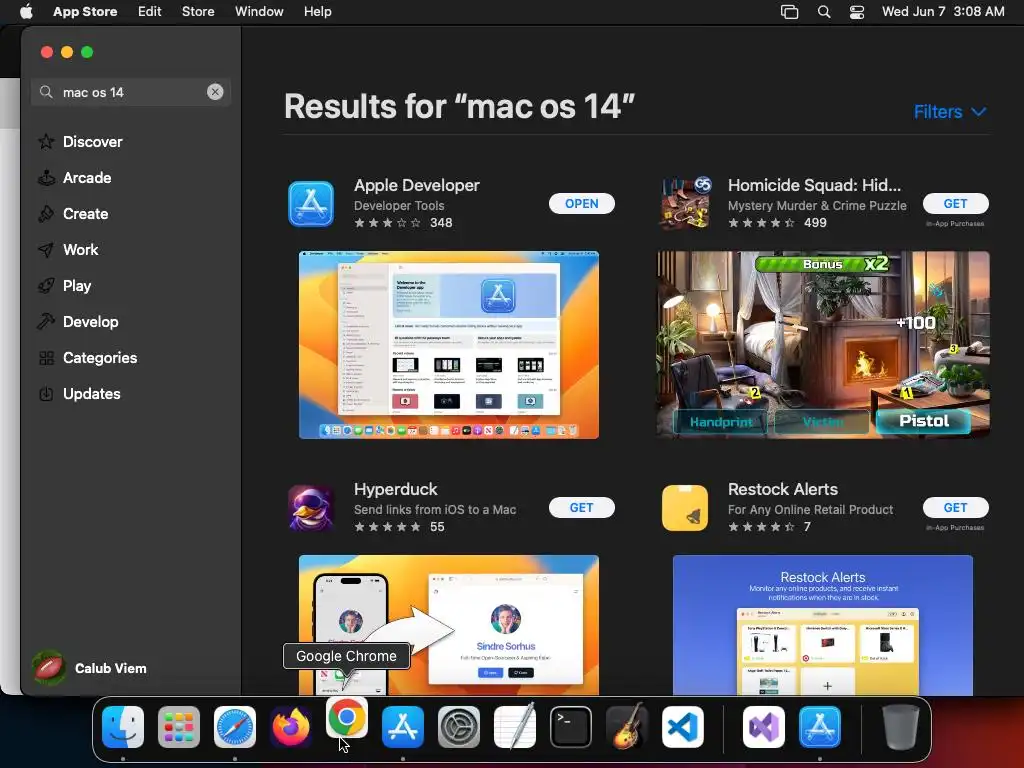Open the Apple Developer app
The image size is (1024, 768).
pyautogui.click(x=581, y=203)
